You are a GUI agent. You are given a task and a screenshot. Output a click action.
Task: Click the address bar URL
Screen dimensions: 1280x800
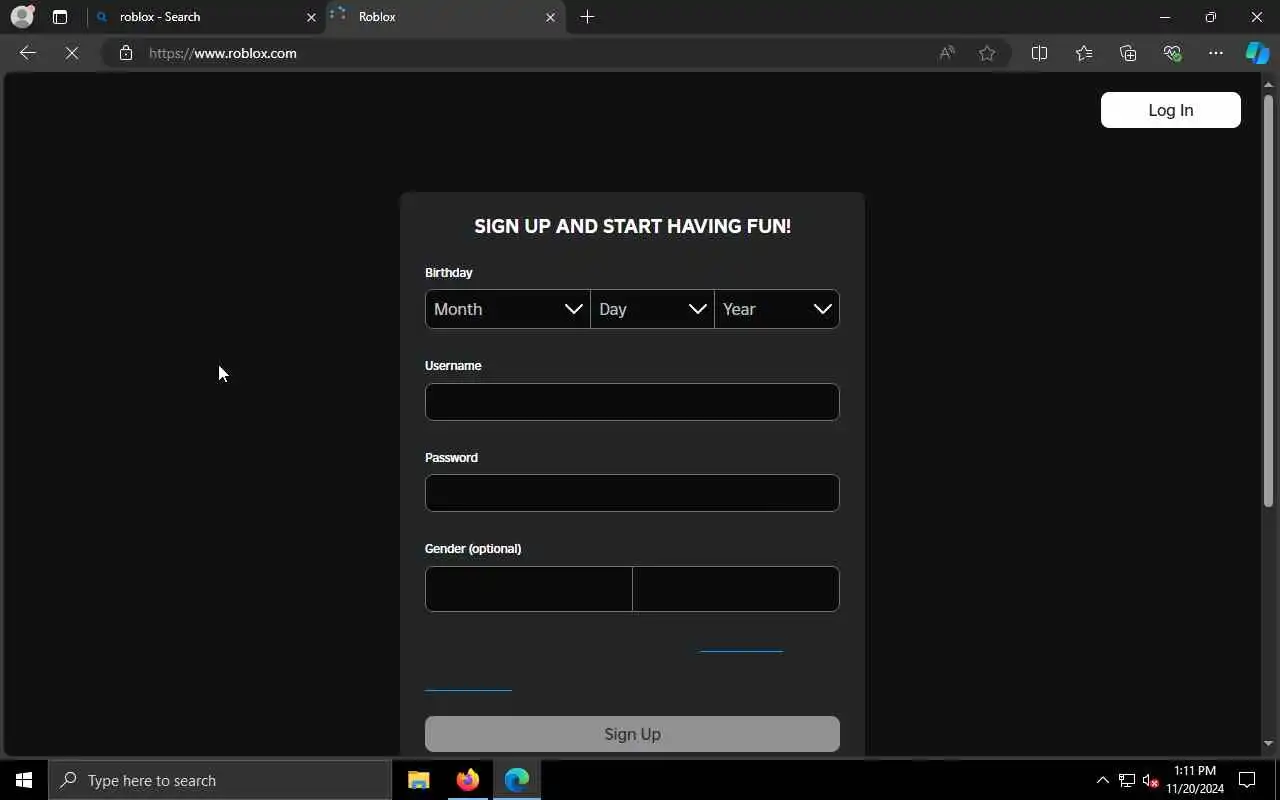(223, 53)
